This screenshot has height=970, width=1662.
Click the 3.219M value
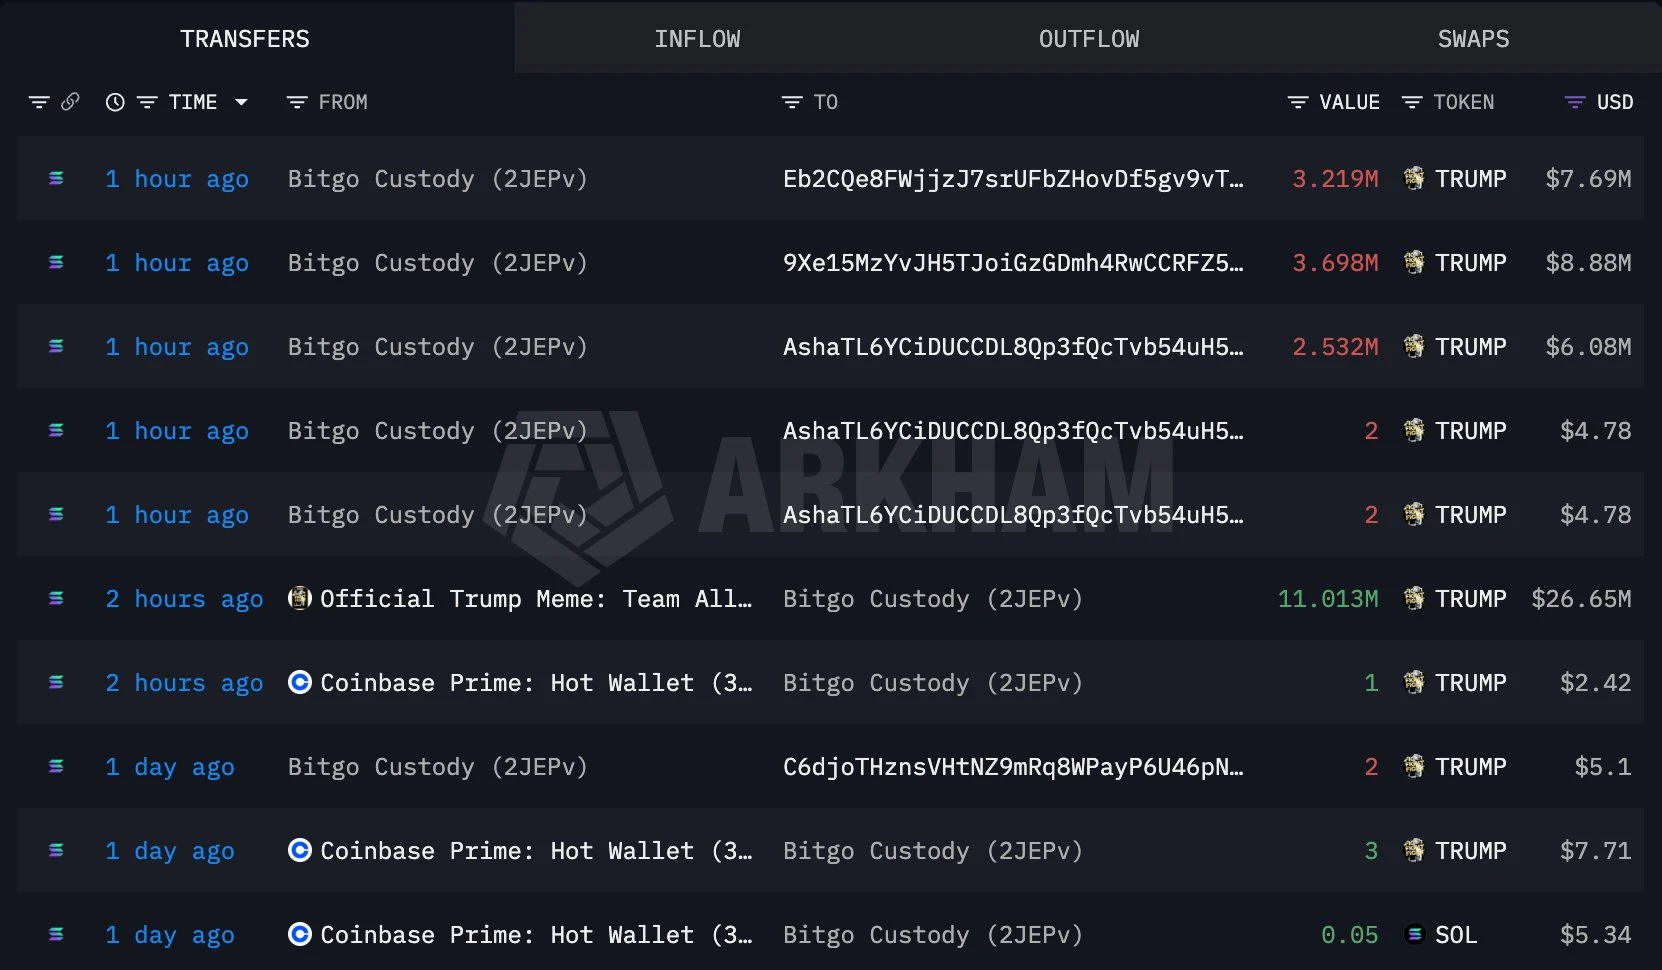click(1335, 179)
